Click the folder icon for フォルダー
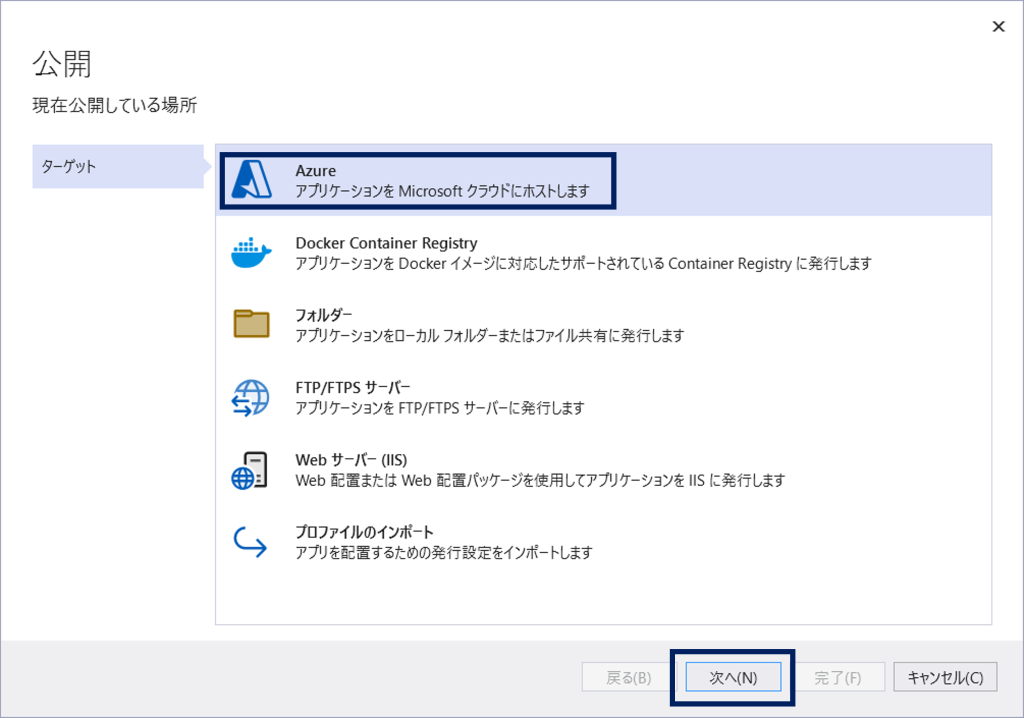The width and height of the screenshot is (1024, 718). tap(251, 323)
